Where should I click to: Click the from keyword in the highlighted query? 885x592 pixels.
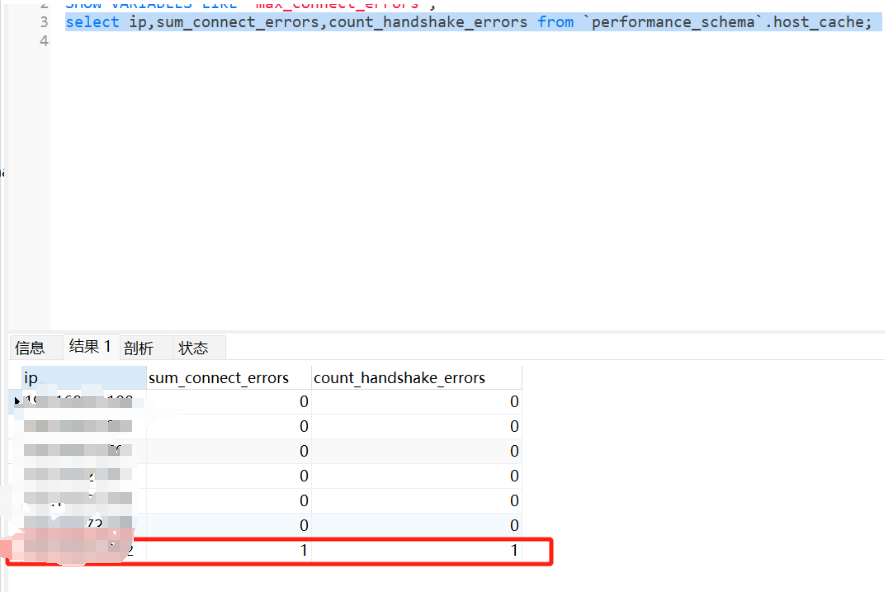pyautogui.click(x=555, y=22)
